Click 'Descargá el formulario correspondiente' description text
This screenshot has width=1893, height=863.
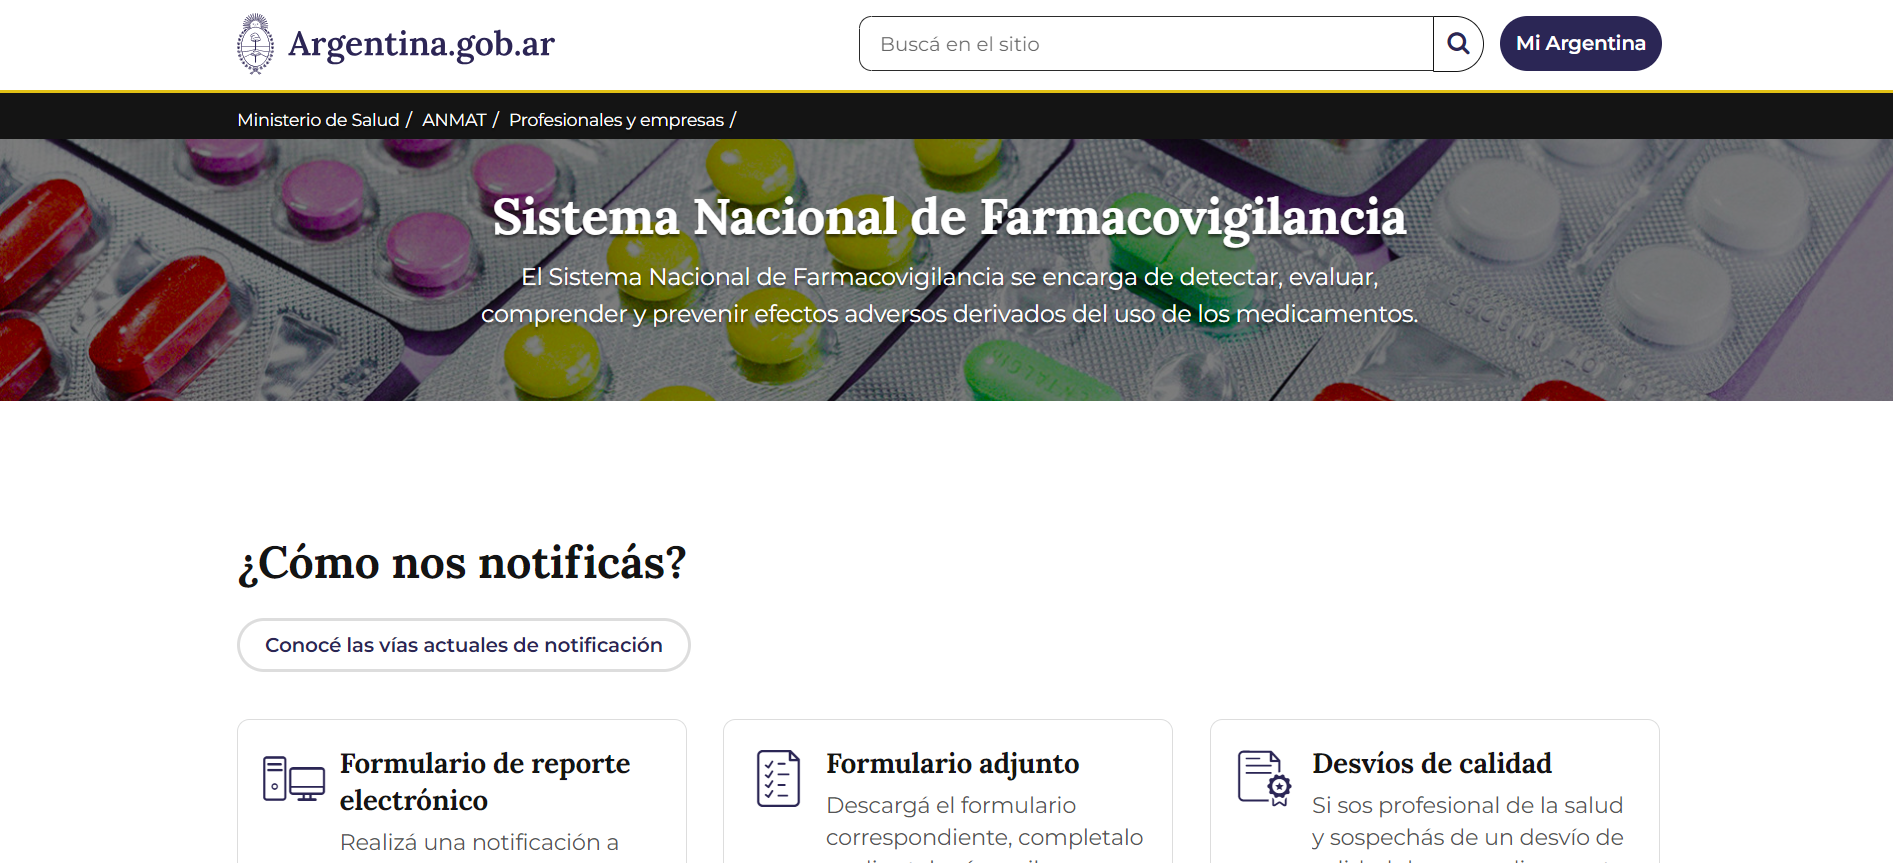[x=984, y=821]
